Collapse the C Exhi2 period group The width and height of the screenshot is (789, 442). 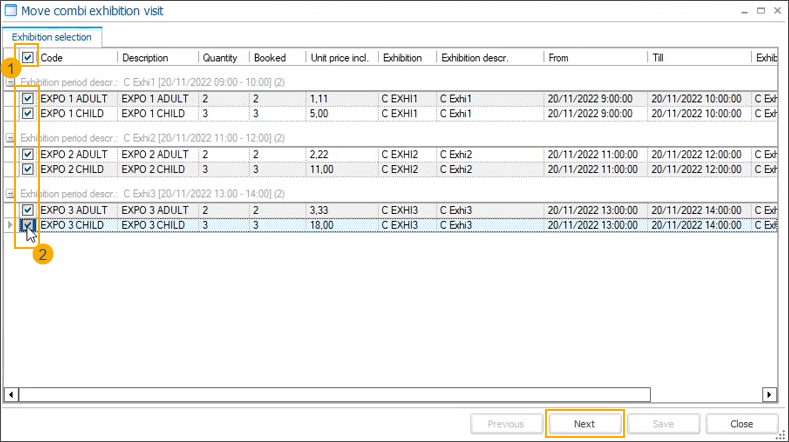10,138
